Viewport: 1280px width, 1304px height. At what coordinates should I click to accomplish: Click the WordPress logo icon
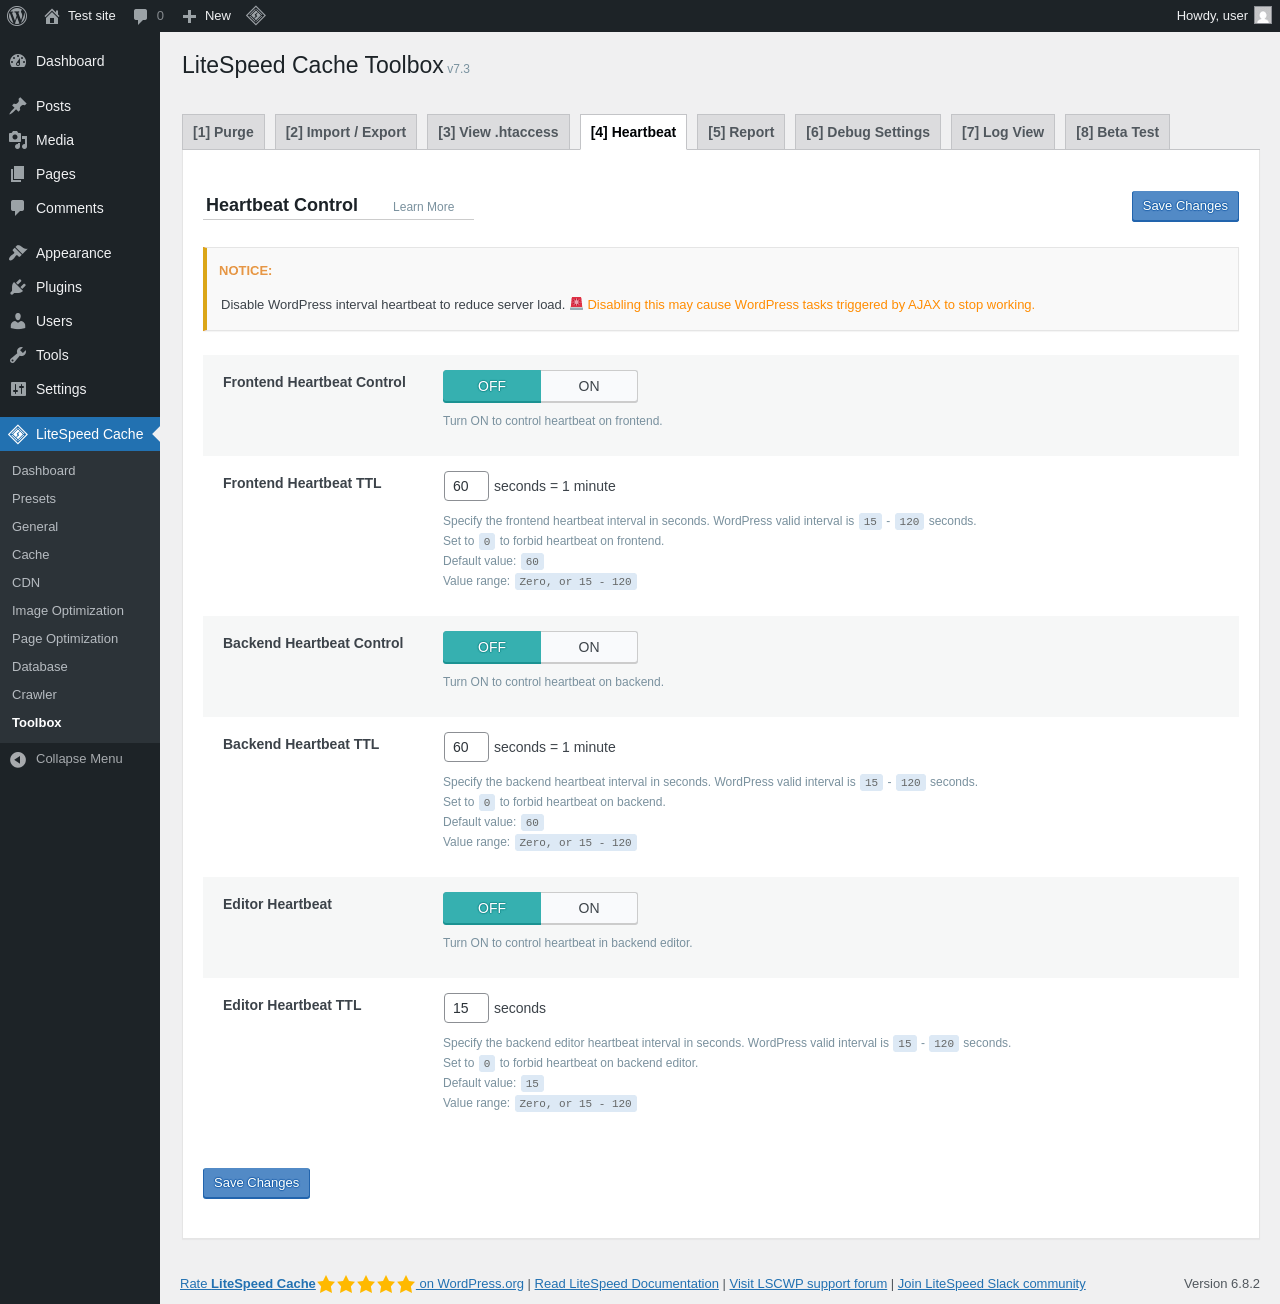pos(17,16)
